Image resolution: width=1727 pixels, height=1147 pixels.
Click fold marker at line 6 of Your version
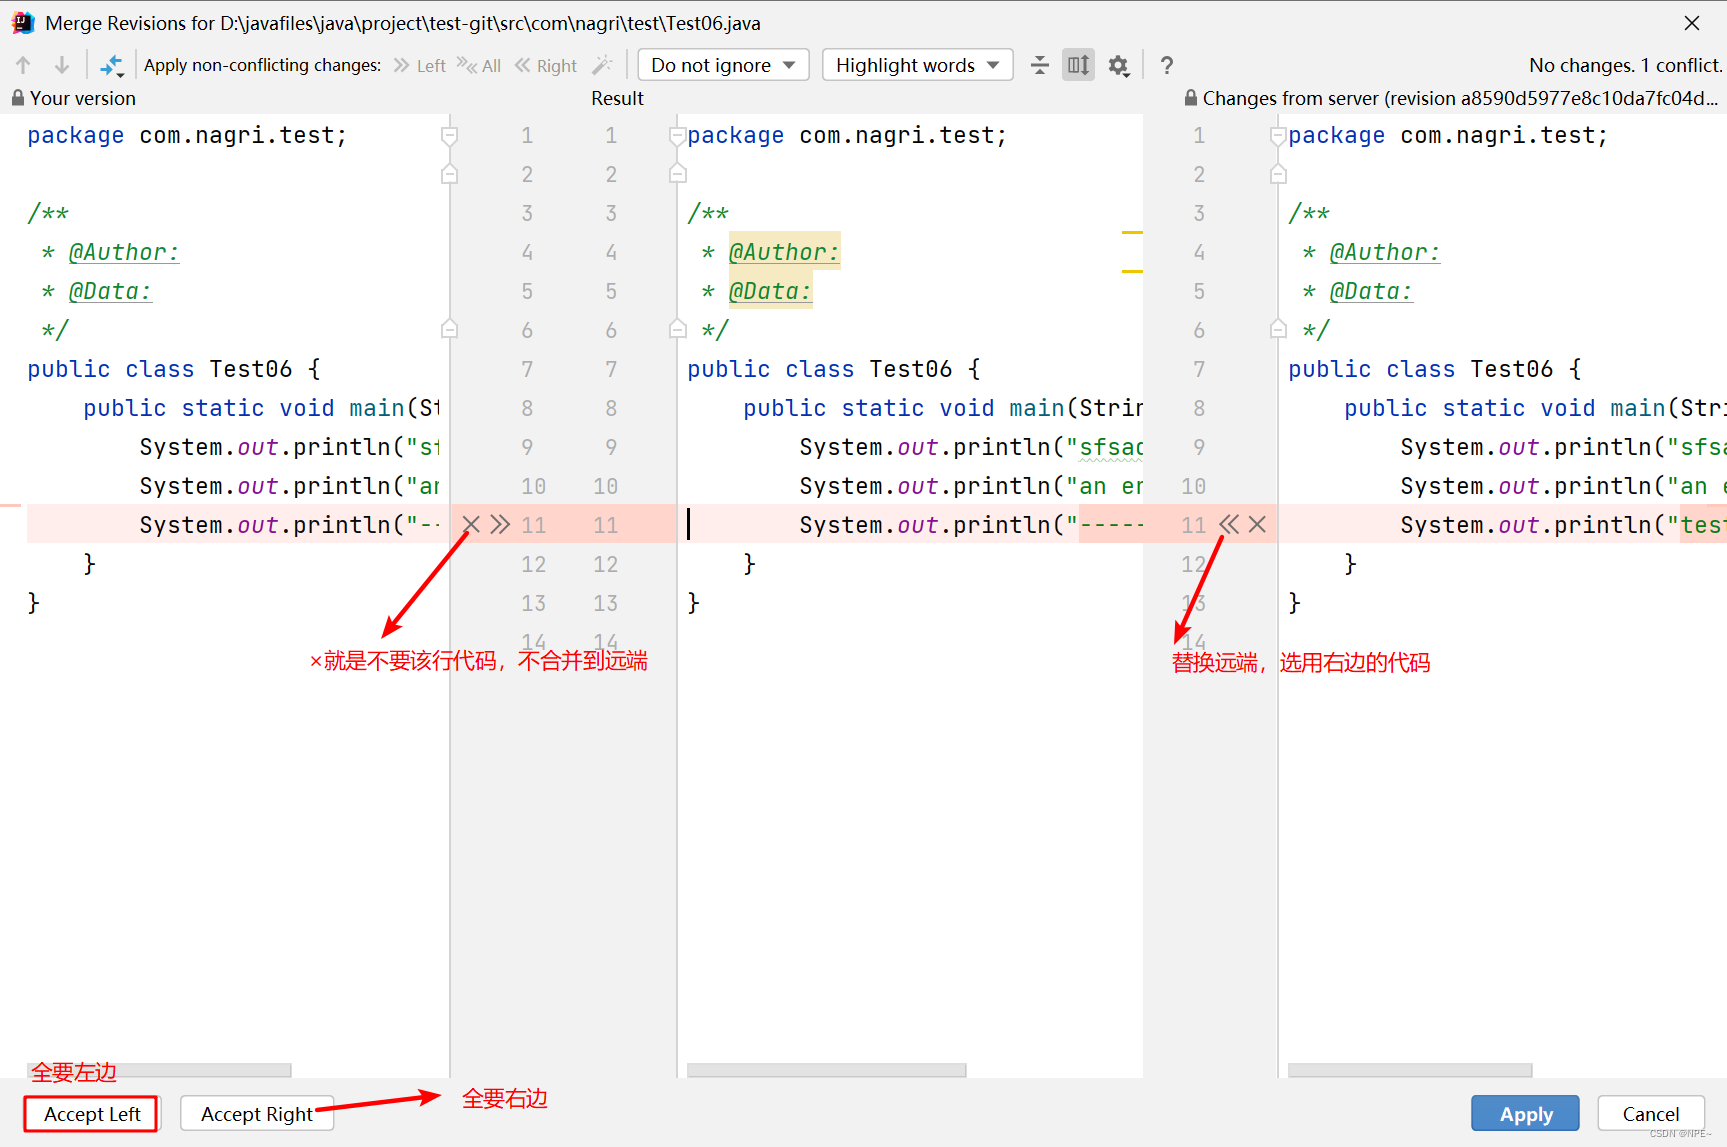pyautogui.click(x=450, y=329)
